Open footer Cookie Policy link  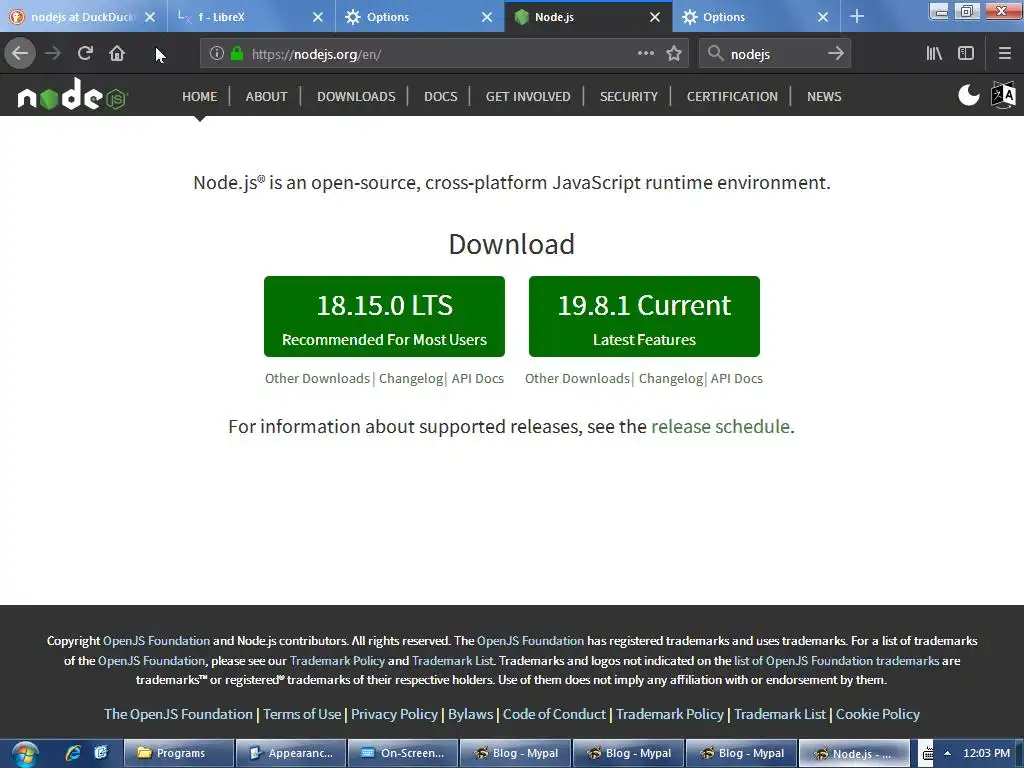(878, 714)
